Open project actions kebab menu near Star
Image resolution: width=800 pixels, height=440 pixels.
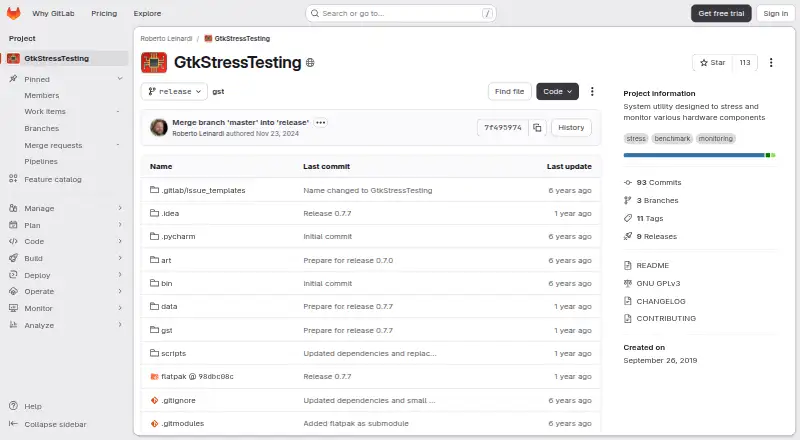tap(771, 63)
